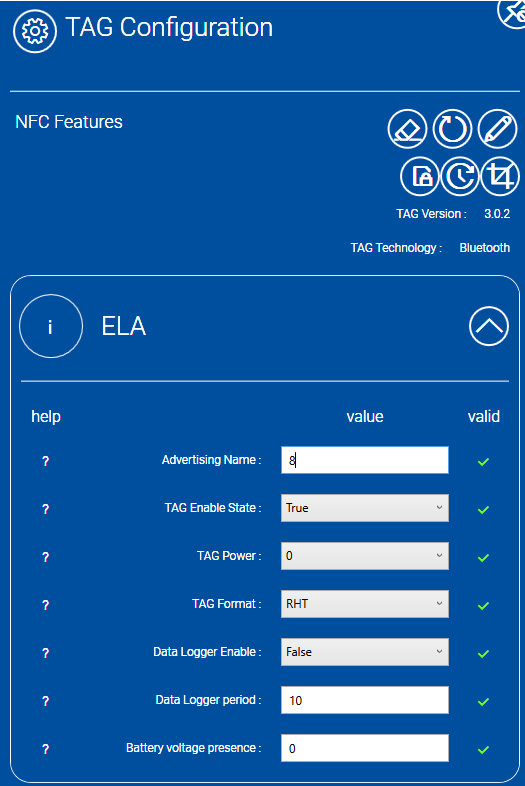Viewport: 525px width, 786px height.
Task: Click the help question mark for TAG Power
Action: [x=46, y=557]
